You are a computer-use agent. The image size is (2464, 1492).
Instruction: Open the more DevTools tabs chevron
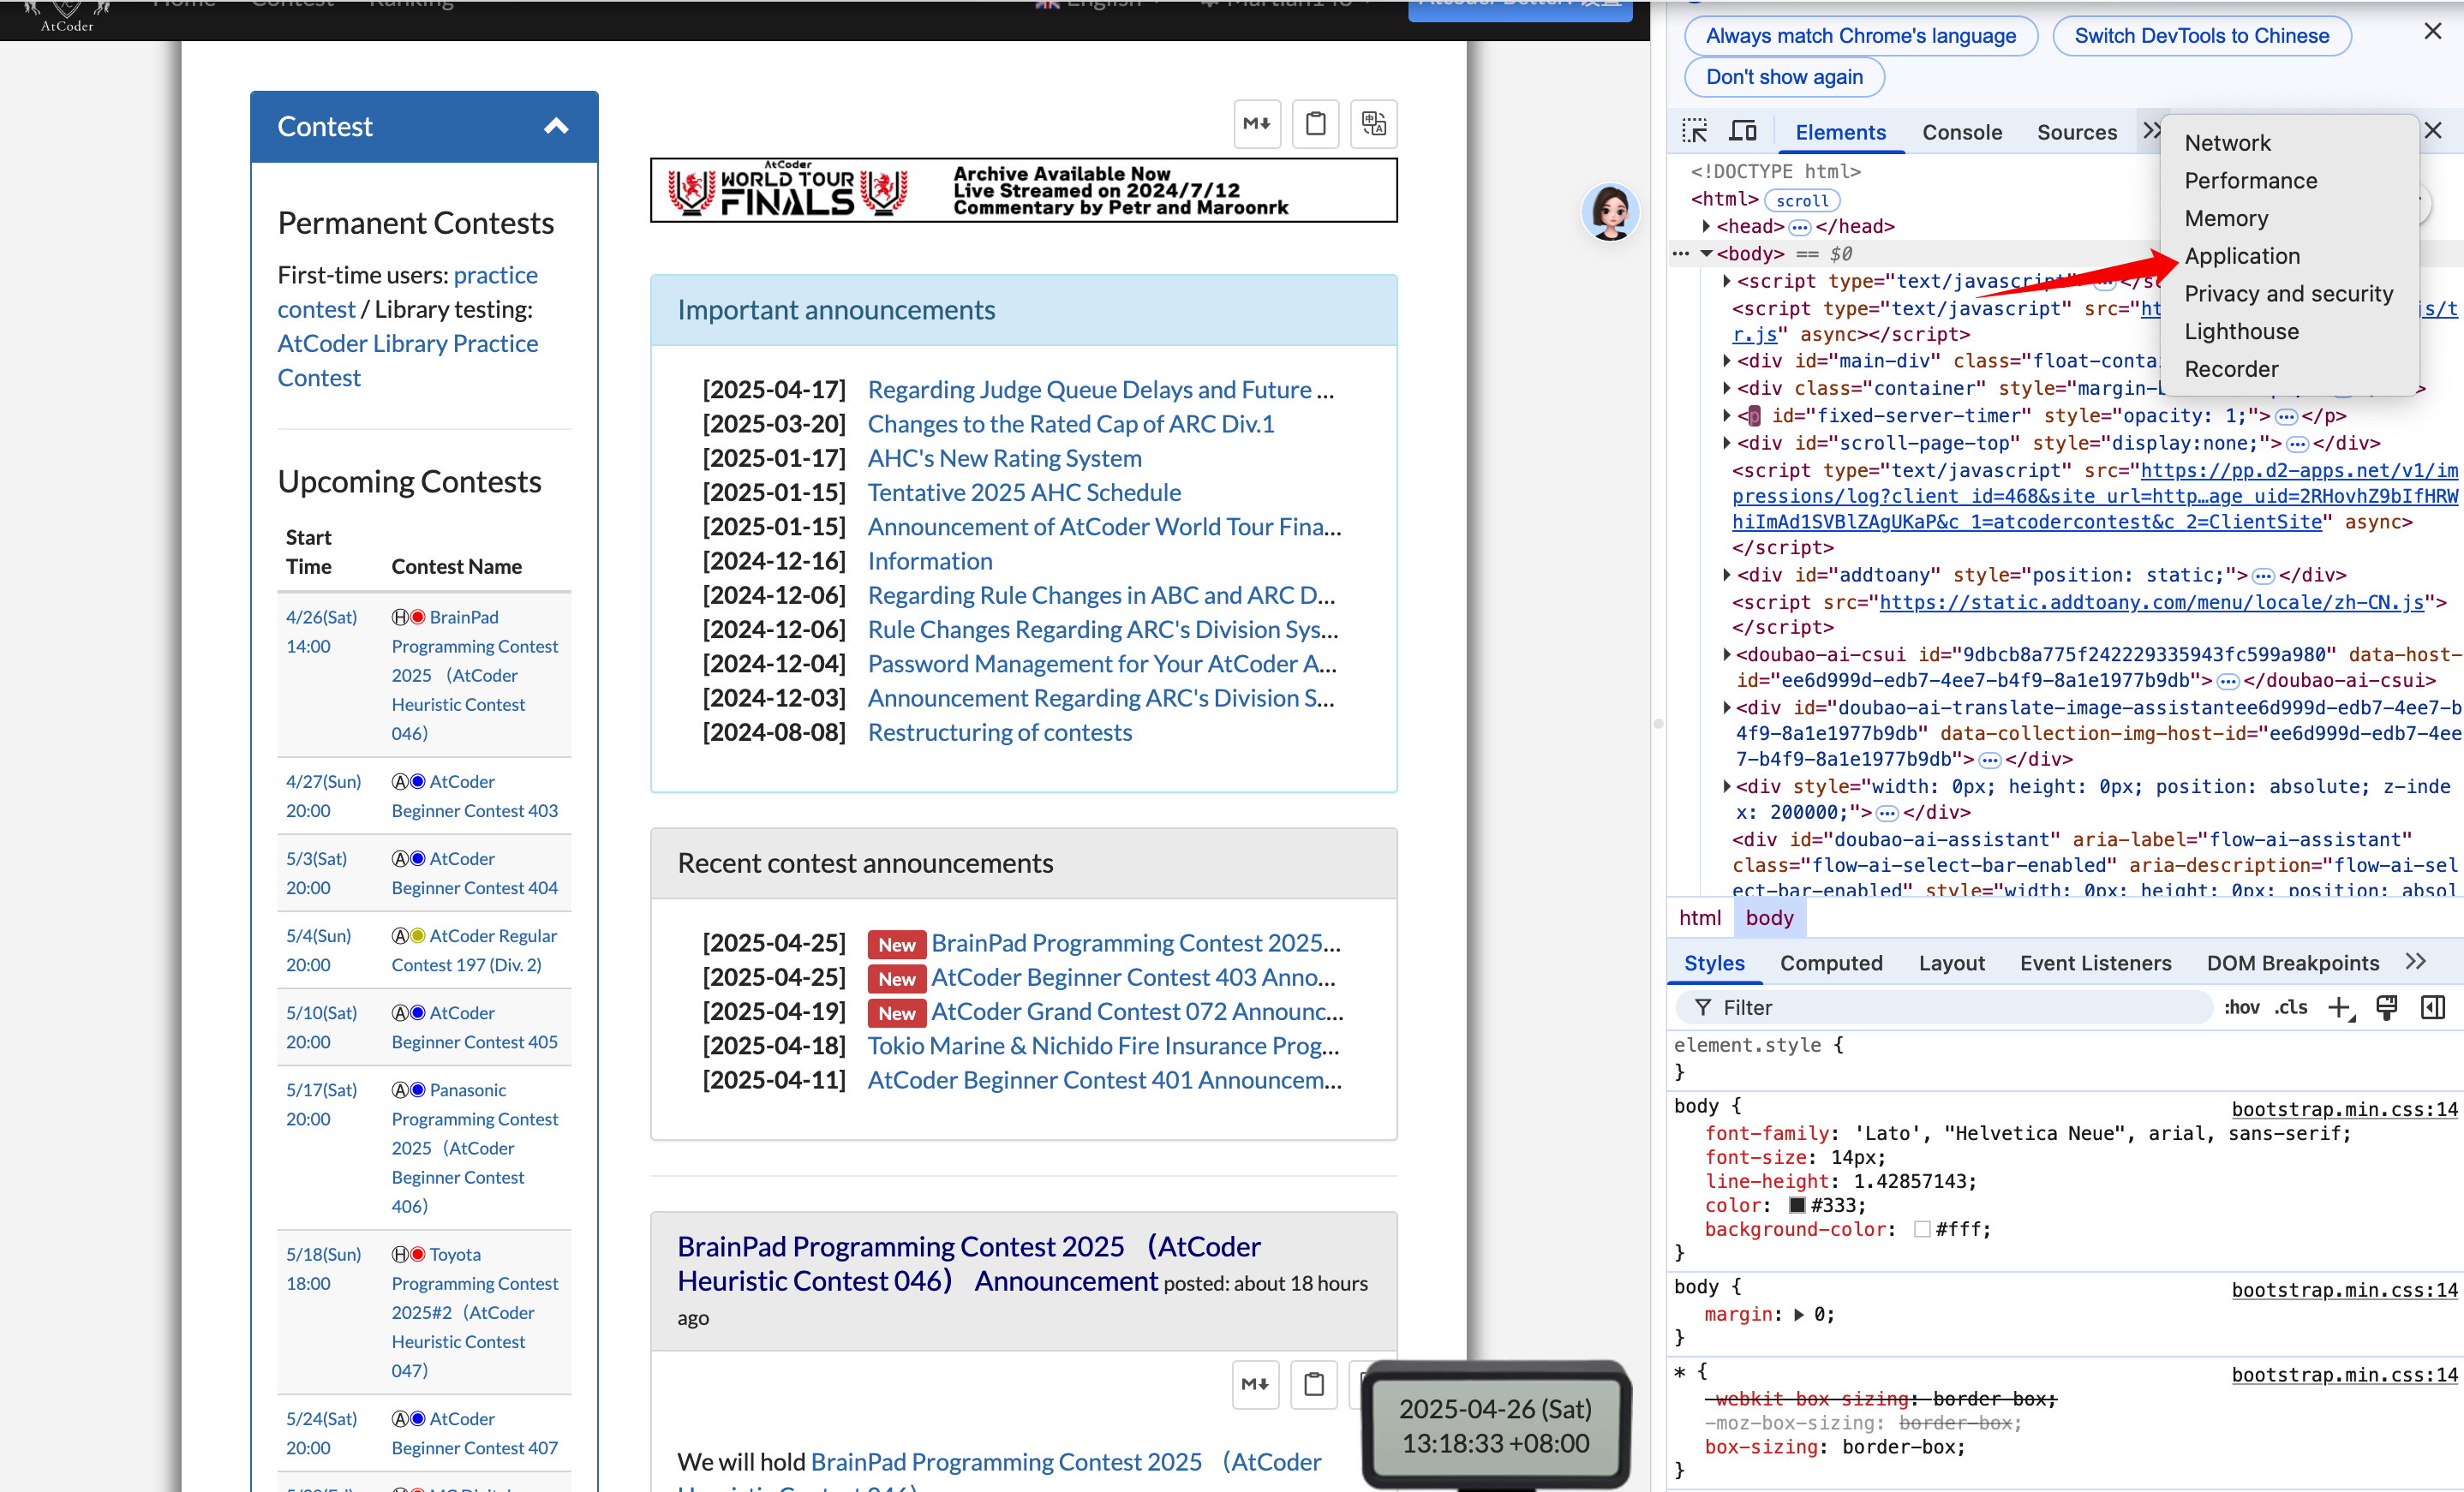pyautogui.click(x=2151, y=131)
